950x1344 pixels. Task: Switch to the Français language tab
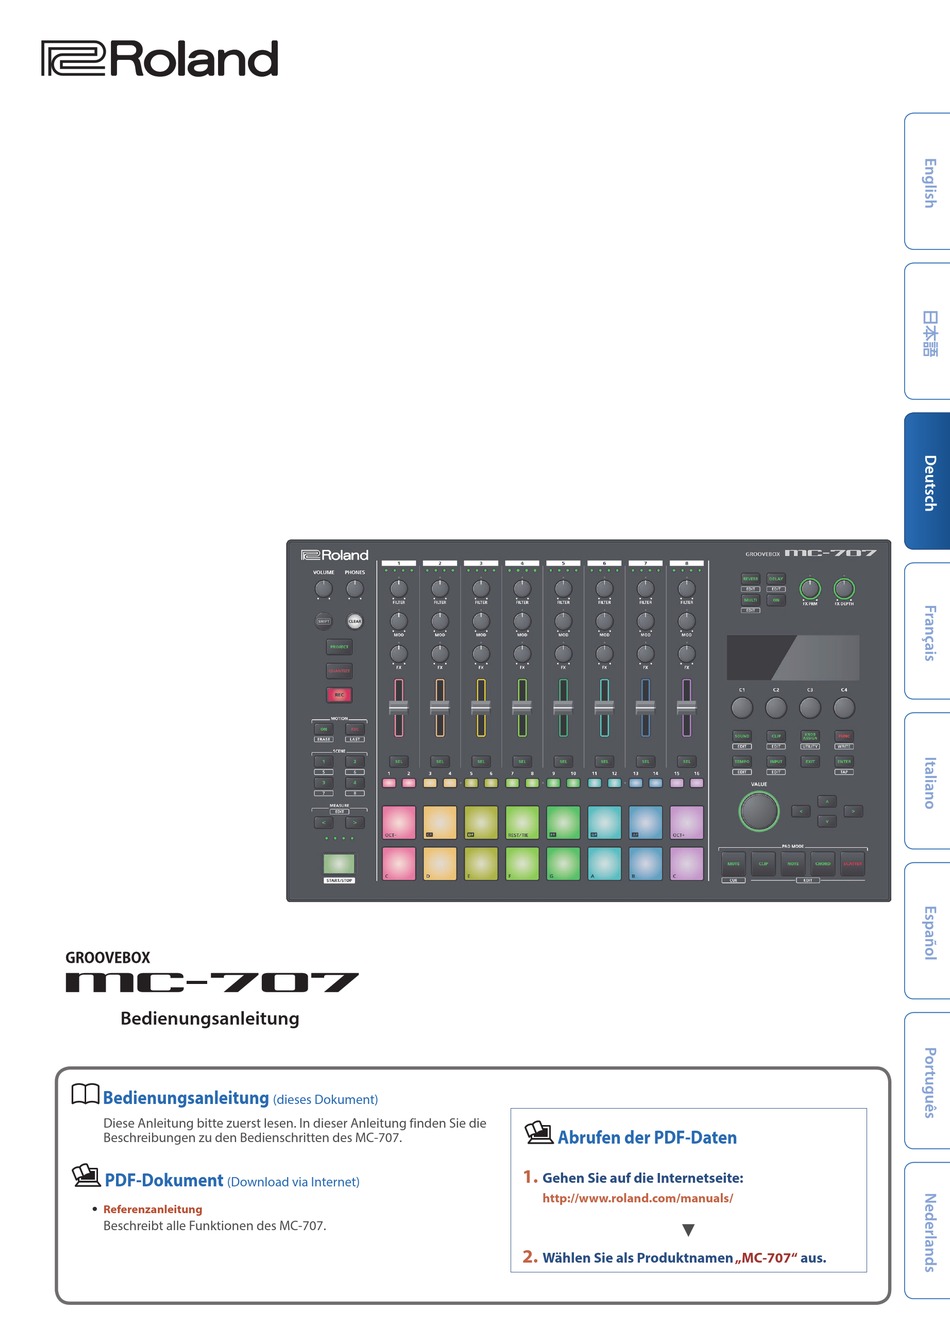(x=928, y=632)
